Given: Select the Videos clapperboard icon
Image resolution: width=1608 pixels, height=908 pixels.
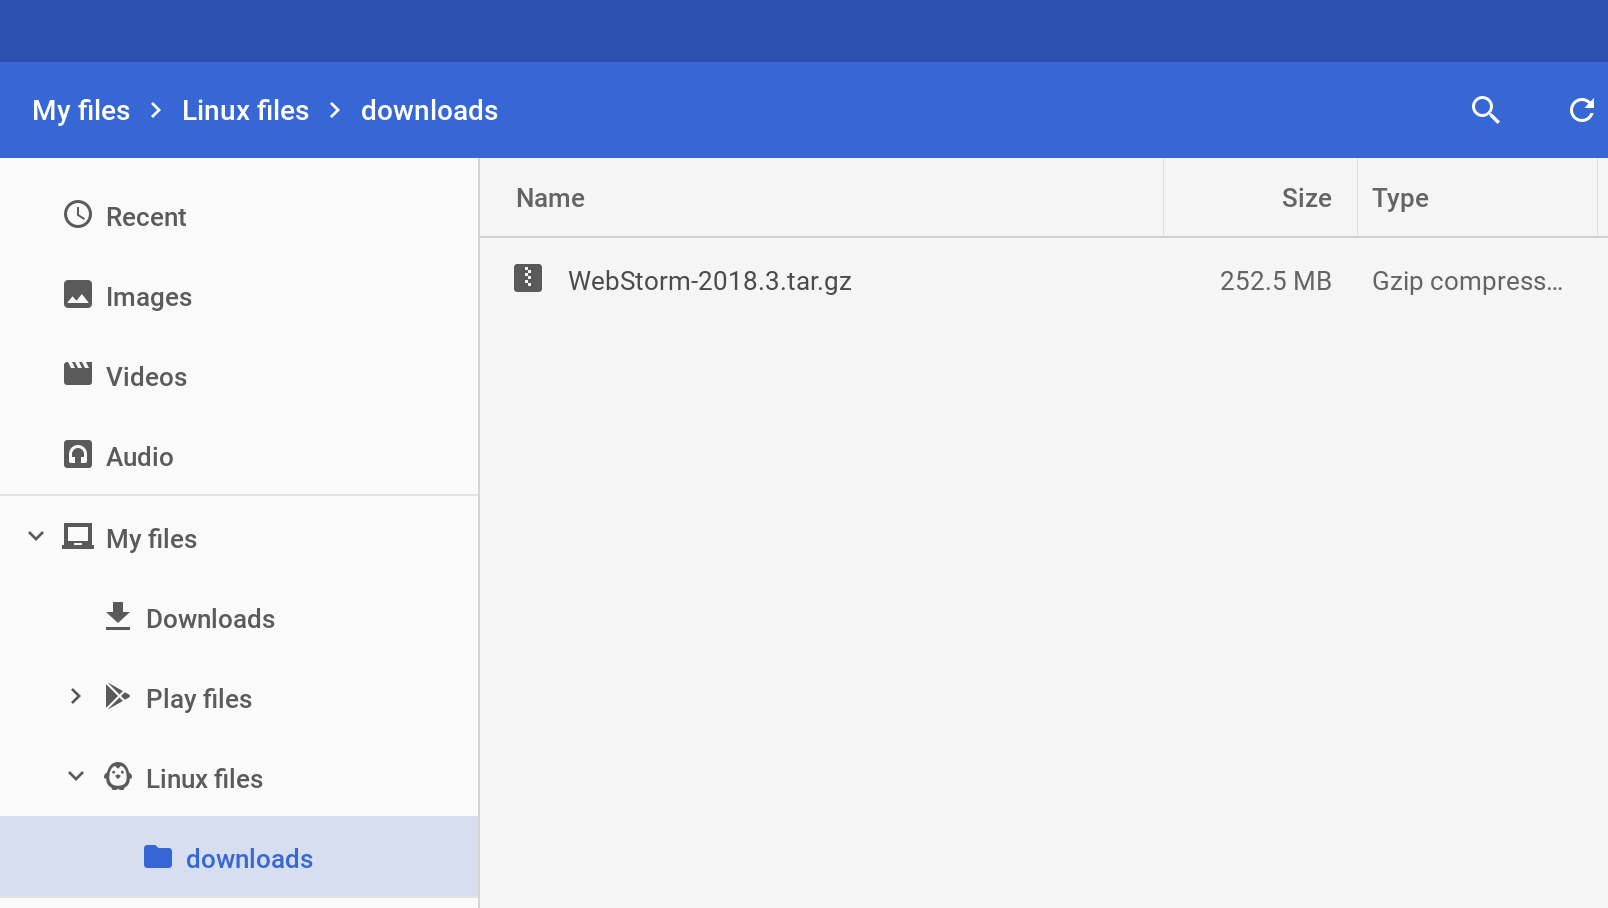Looking at the screenshot, I should coord(78,374).
